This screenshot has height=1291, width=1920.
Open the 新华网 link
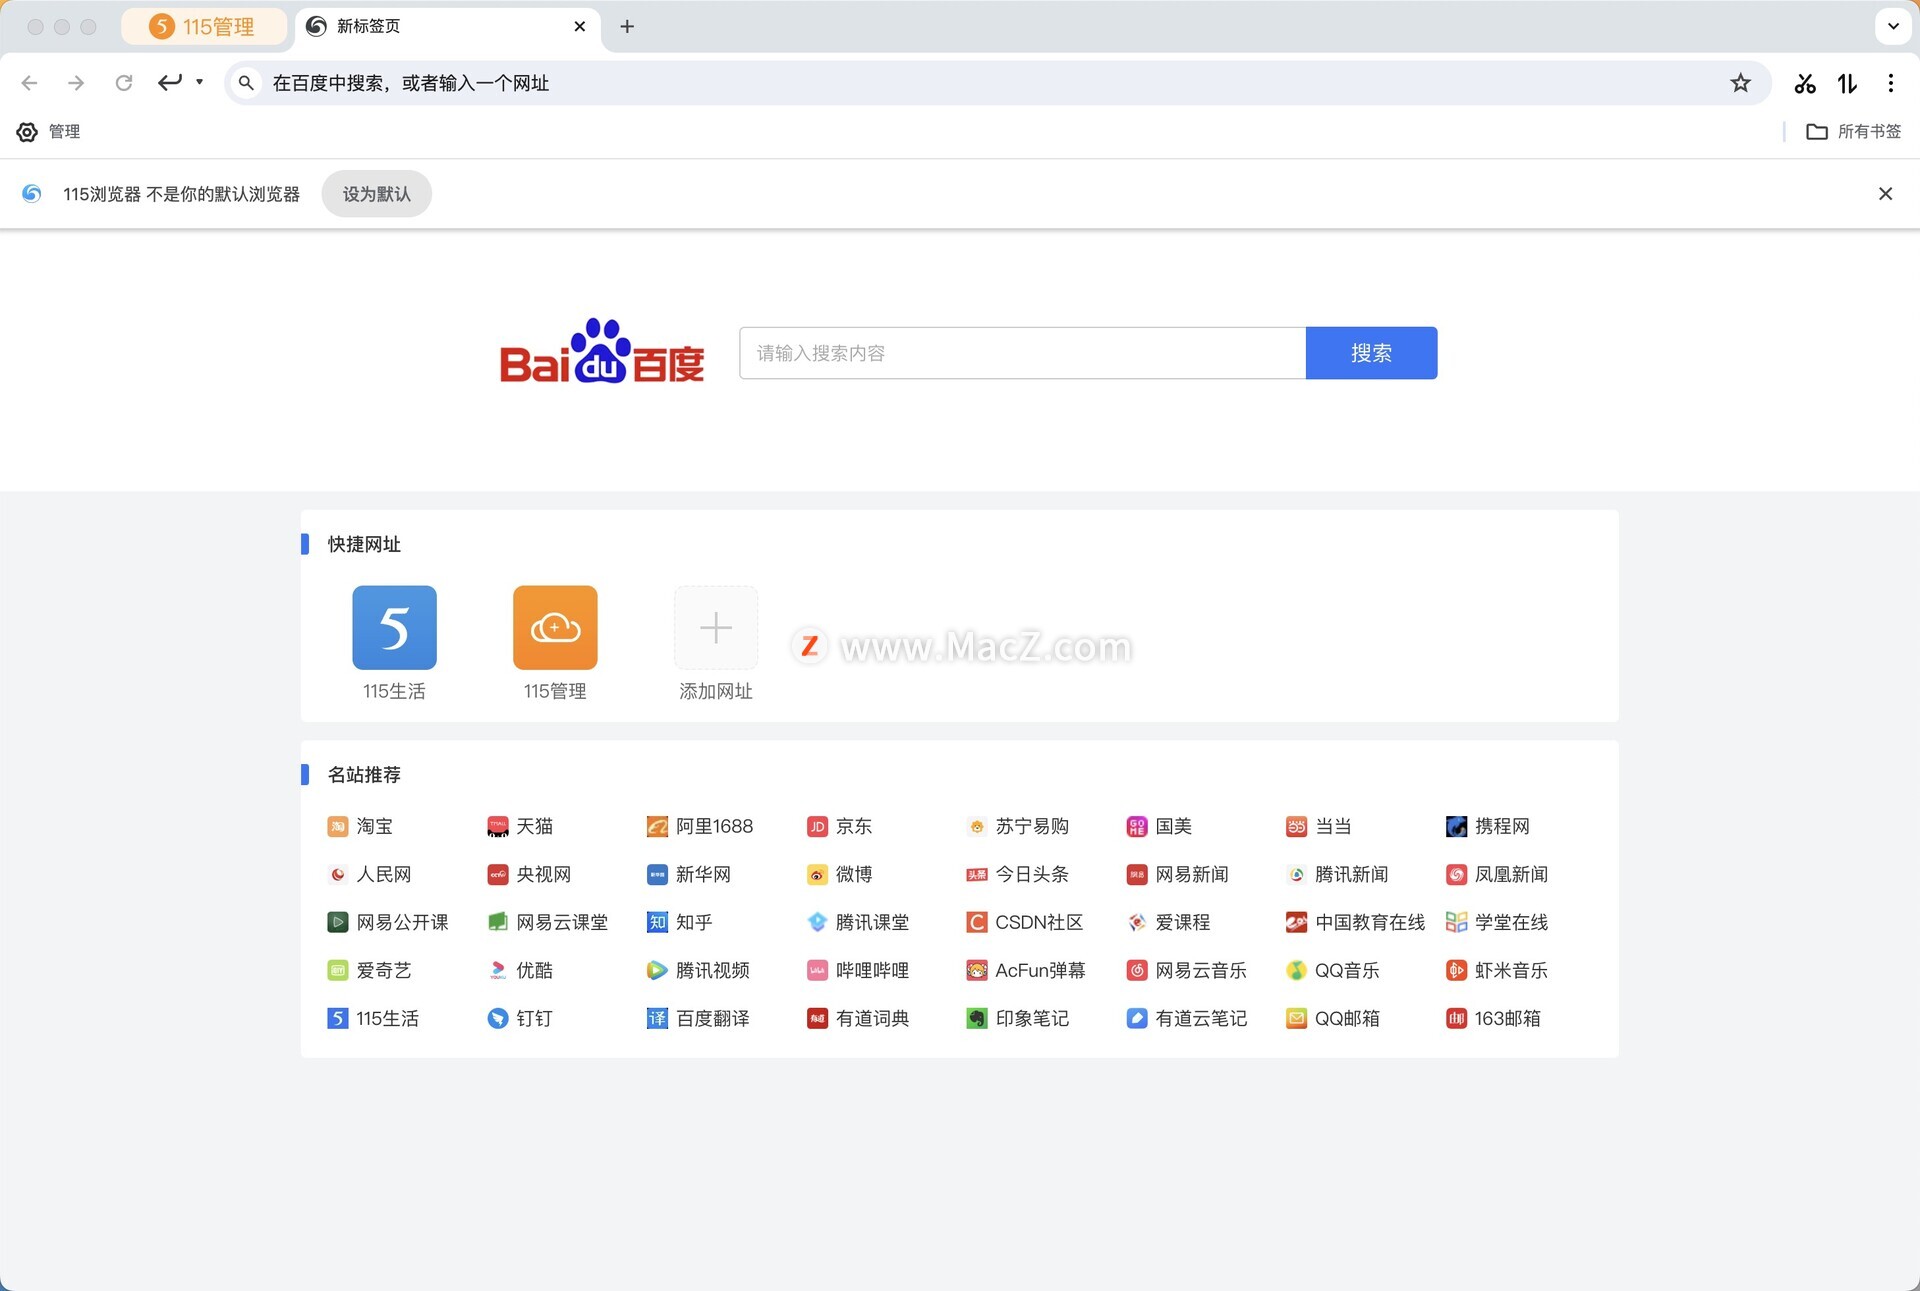[x=689, y=874]
